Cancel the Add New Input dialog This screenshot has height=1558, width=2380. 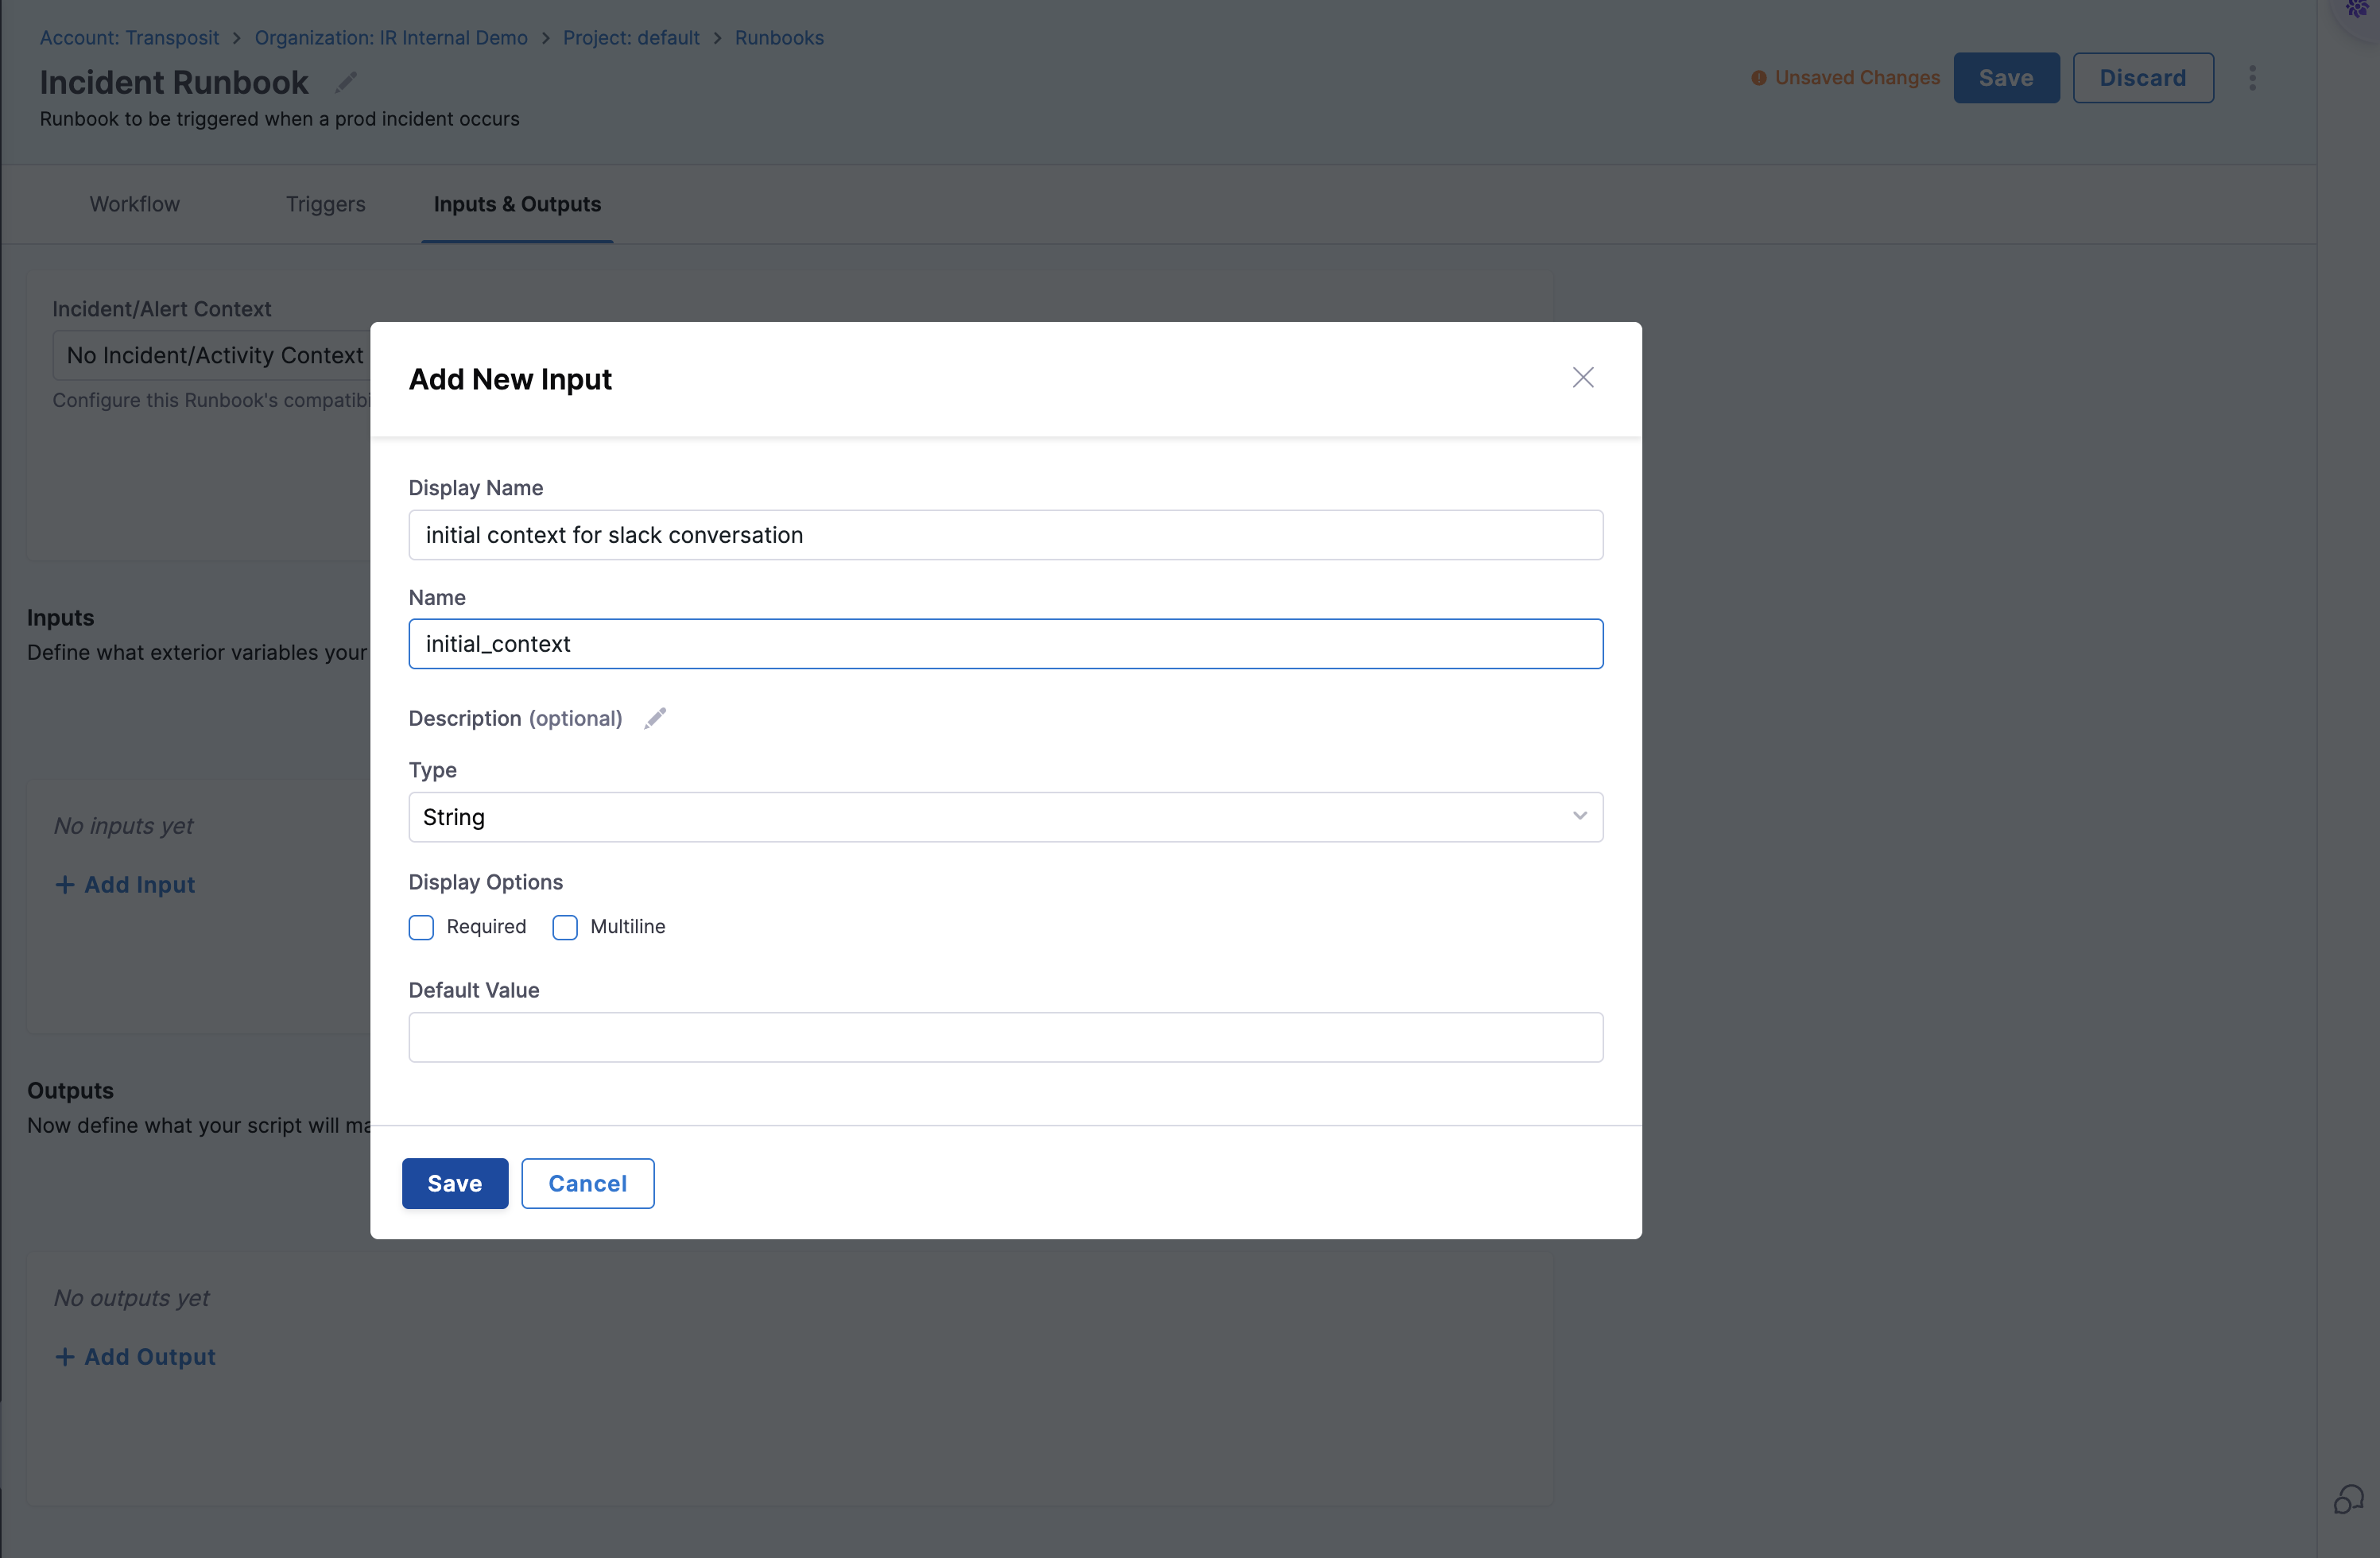click(588, 1183)
